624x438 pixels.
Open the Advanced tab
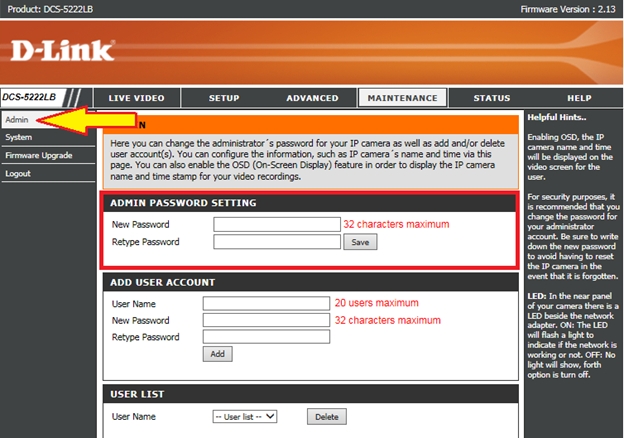(312, 98)
